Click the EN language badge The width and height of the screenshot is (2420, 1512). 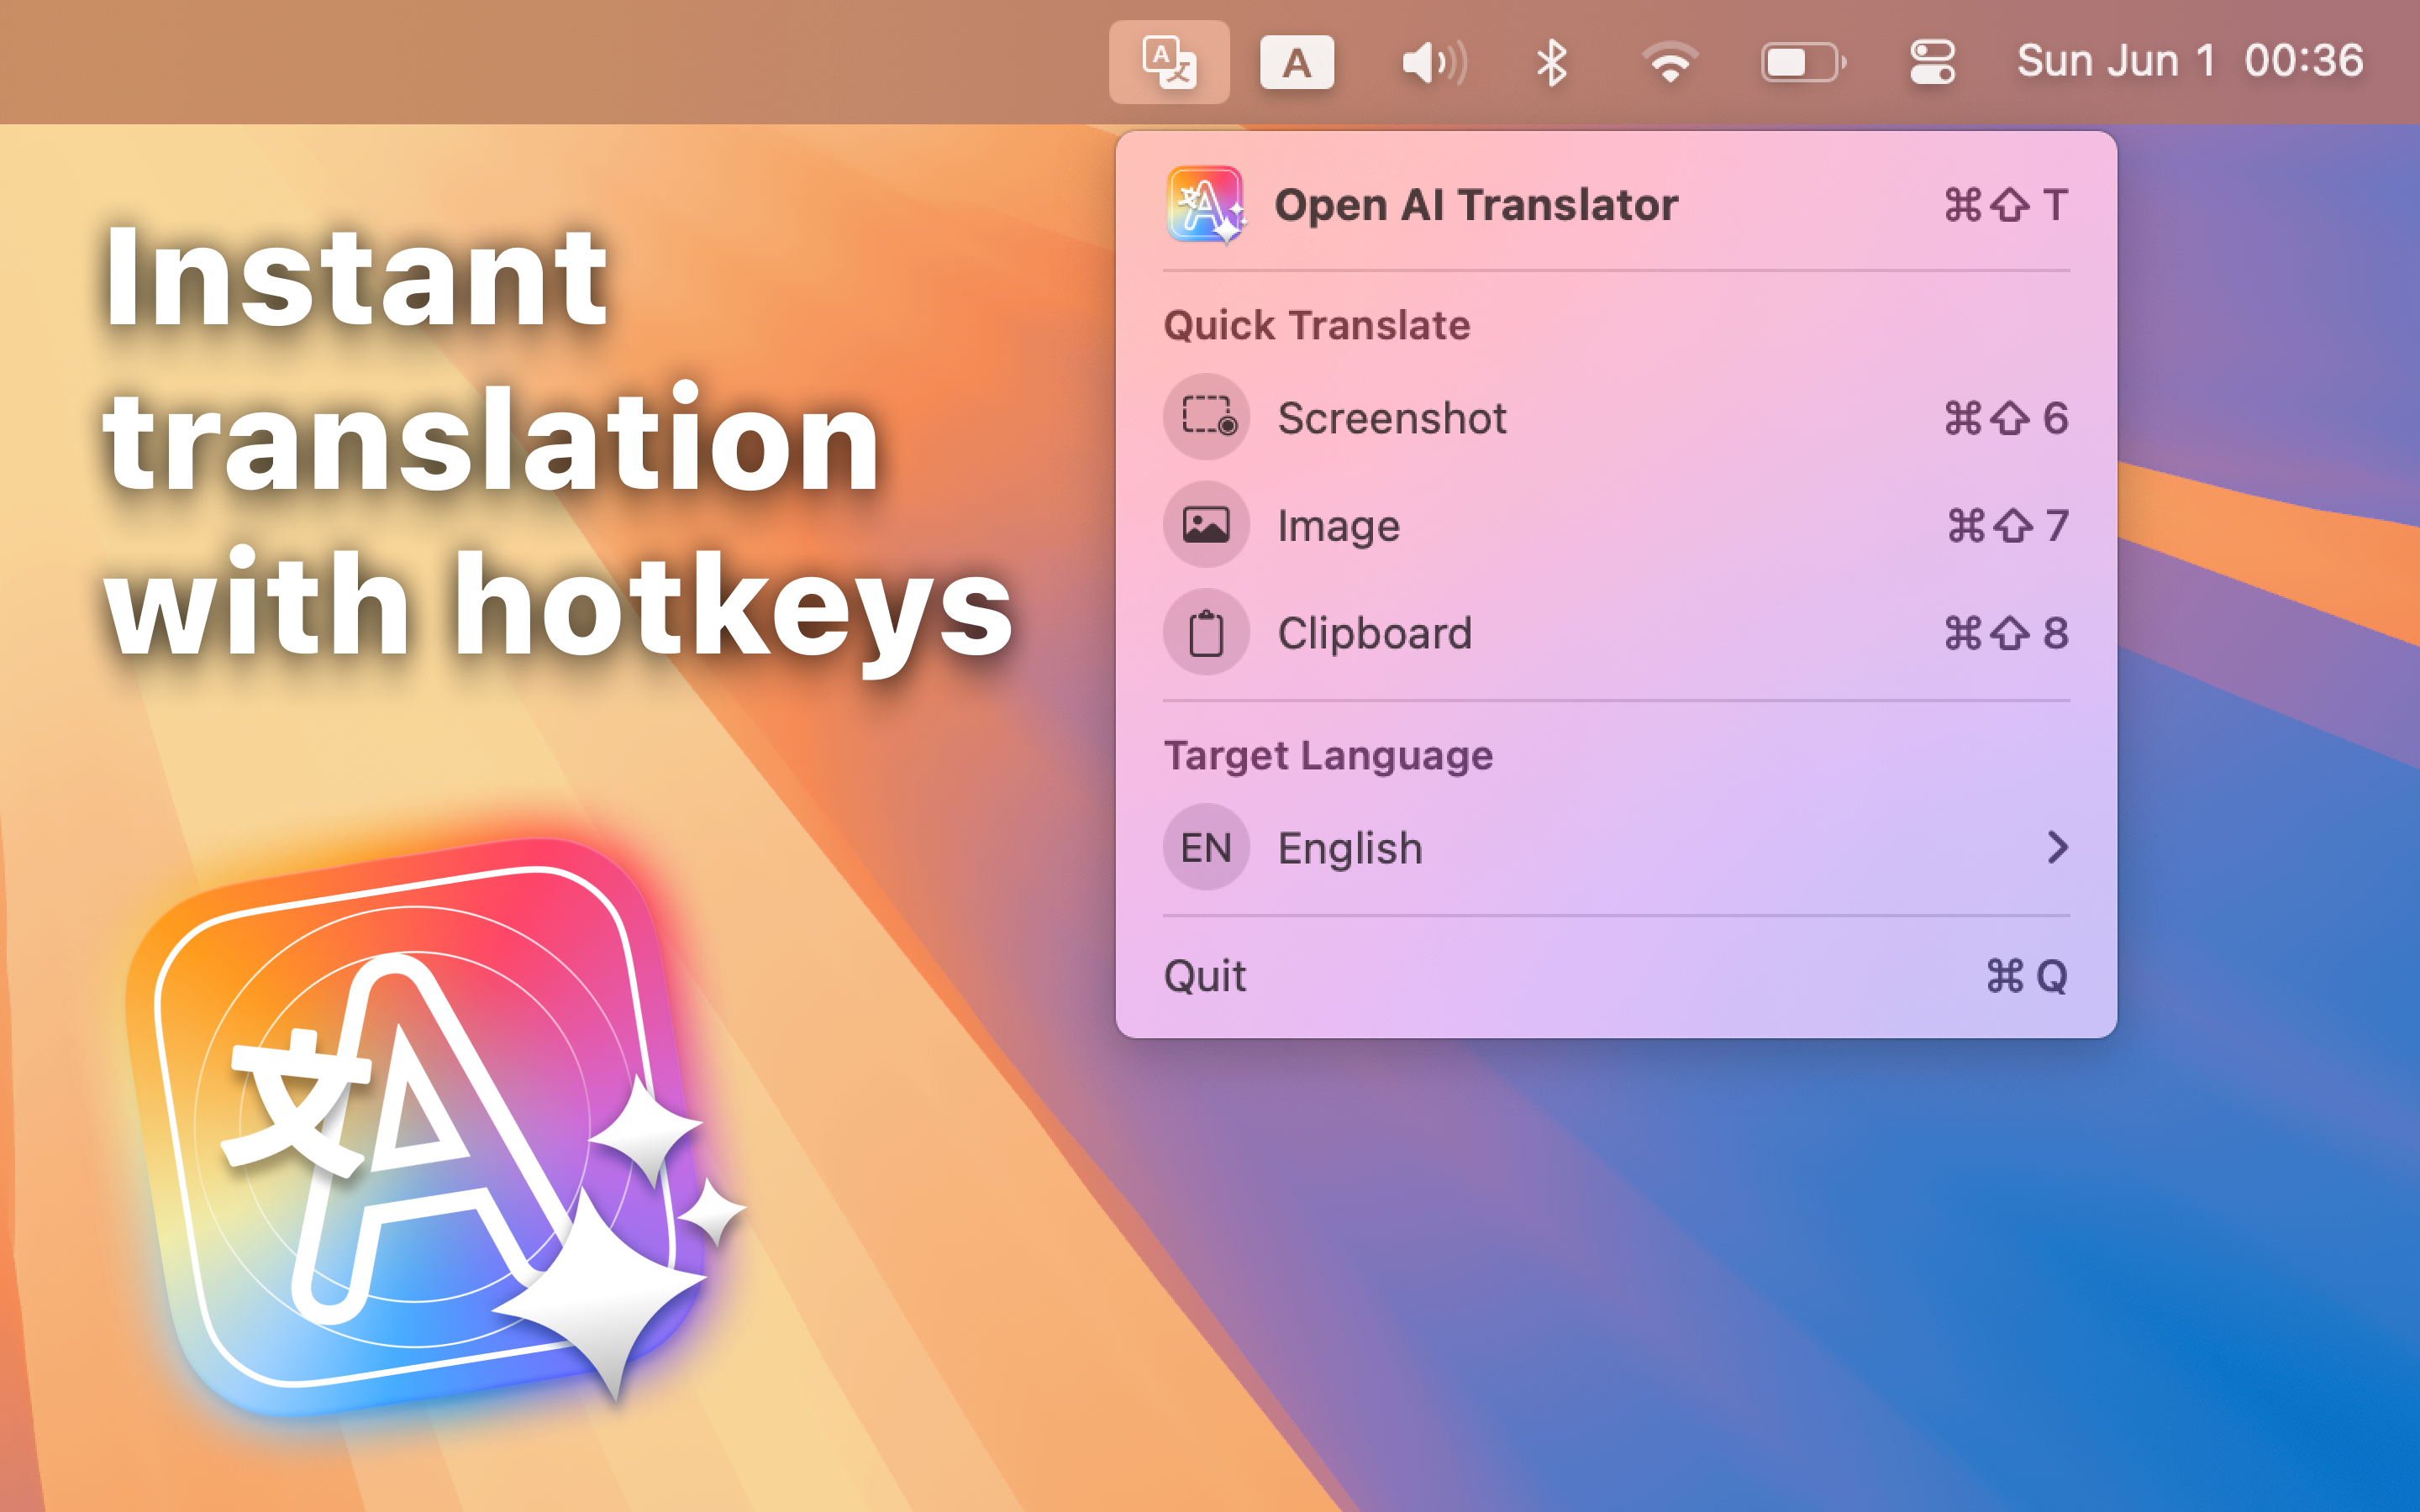pyautogui.click(x=1207, y=848)
